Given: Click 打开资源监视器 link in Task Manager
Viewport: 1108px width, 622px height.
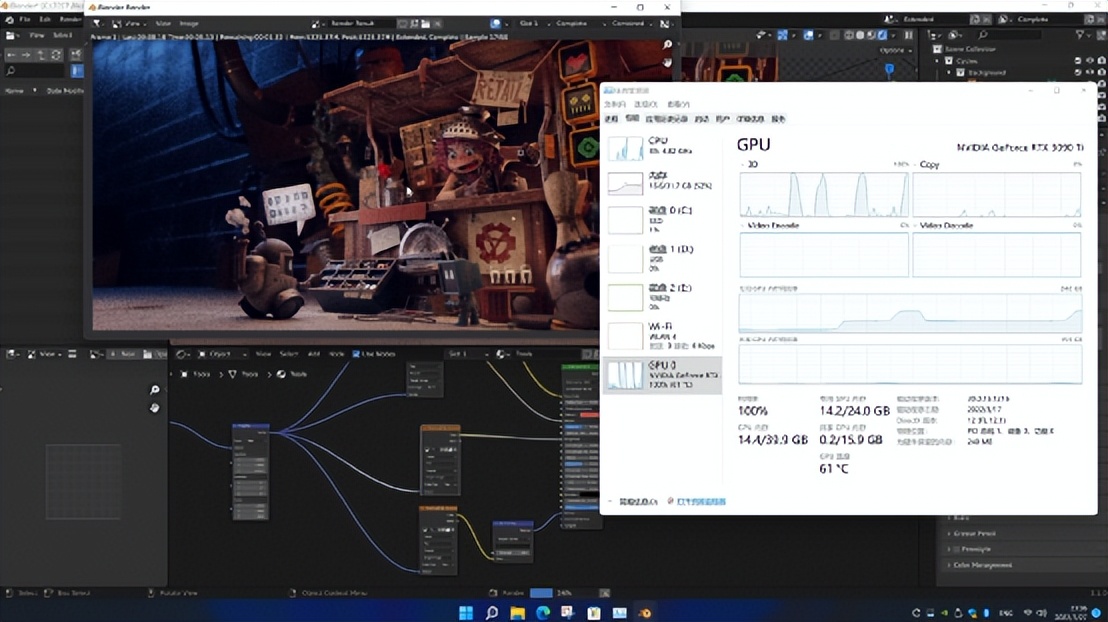Looking at the screenshot, I should point(701,502).
